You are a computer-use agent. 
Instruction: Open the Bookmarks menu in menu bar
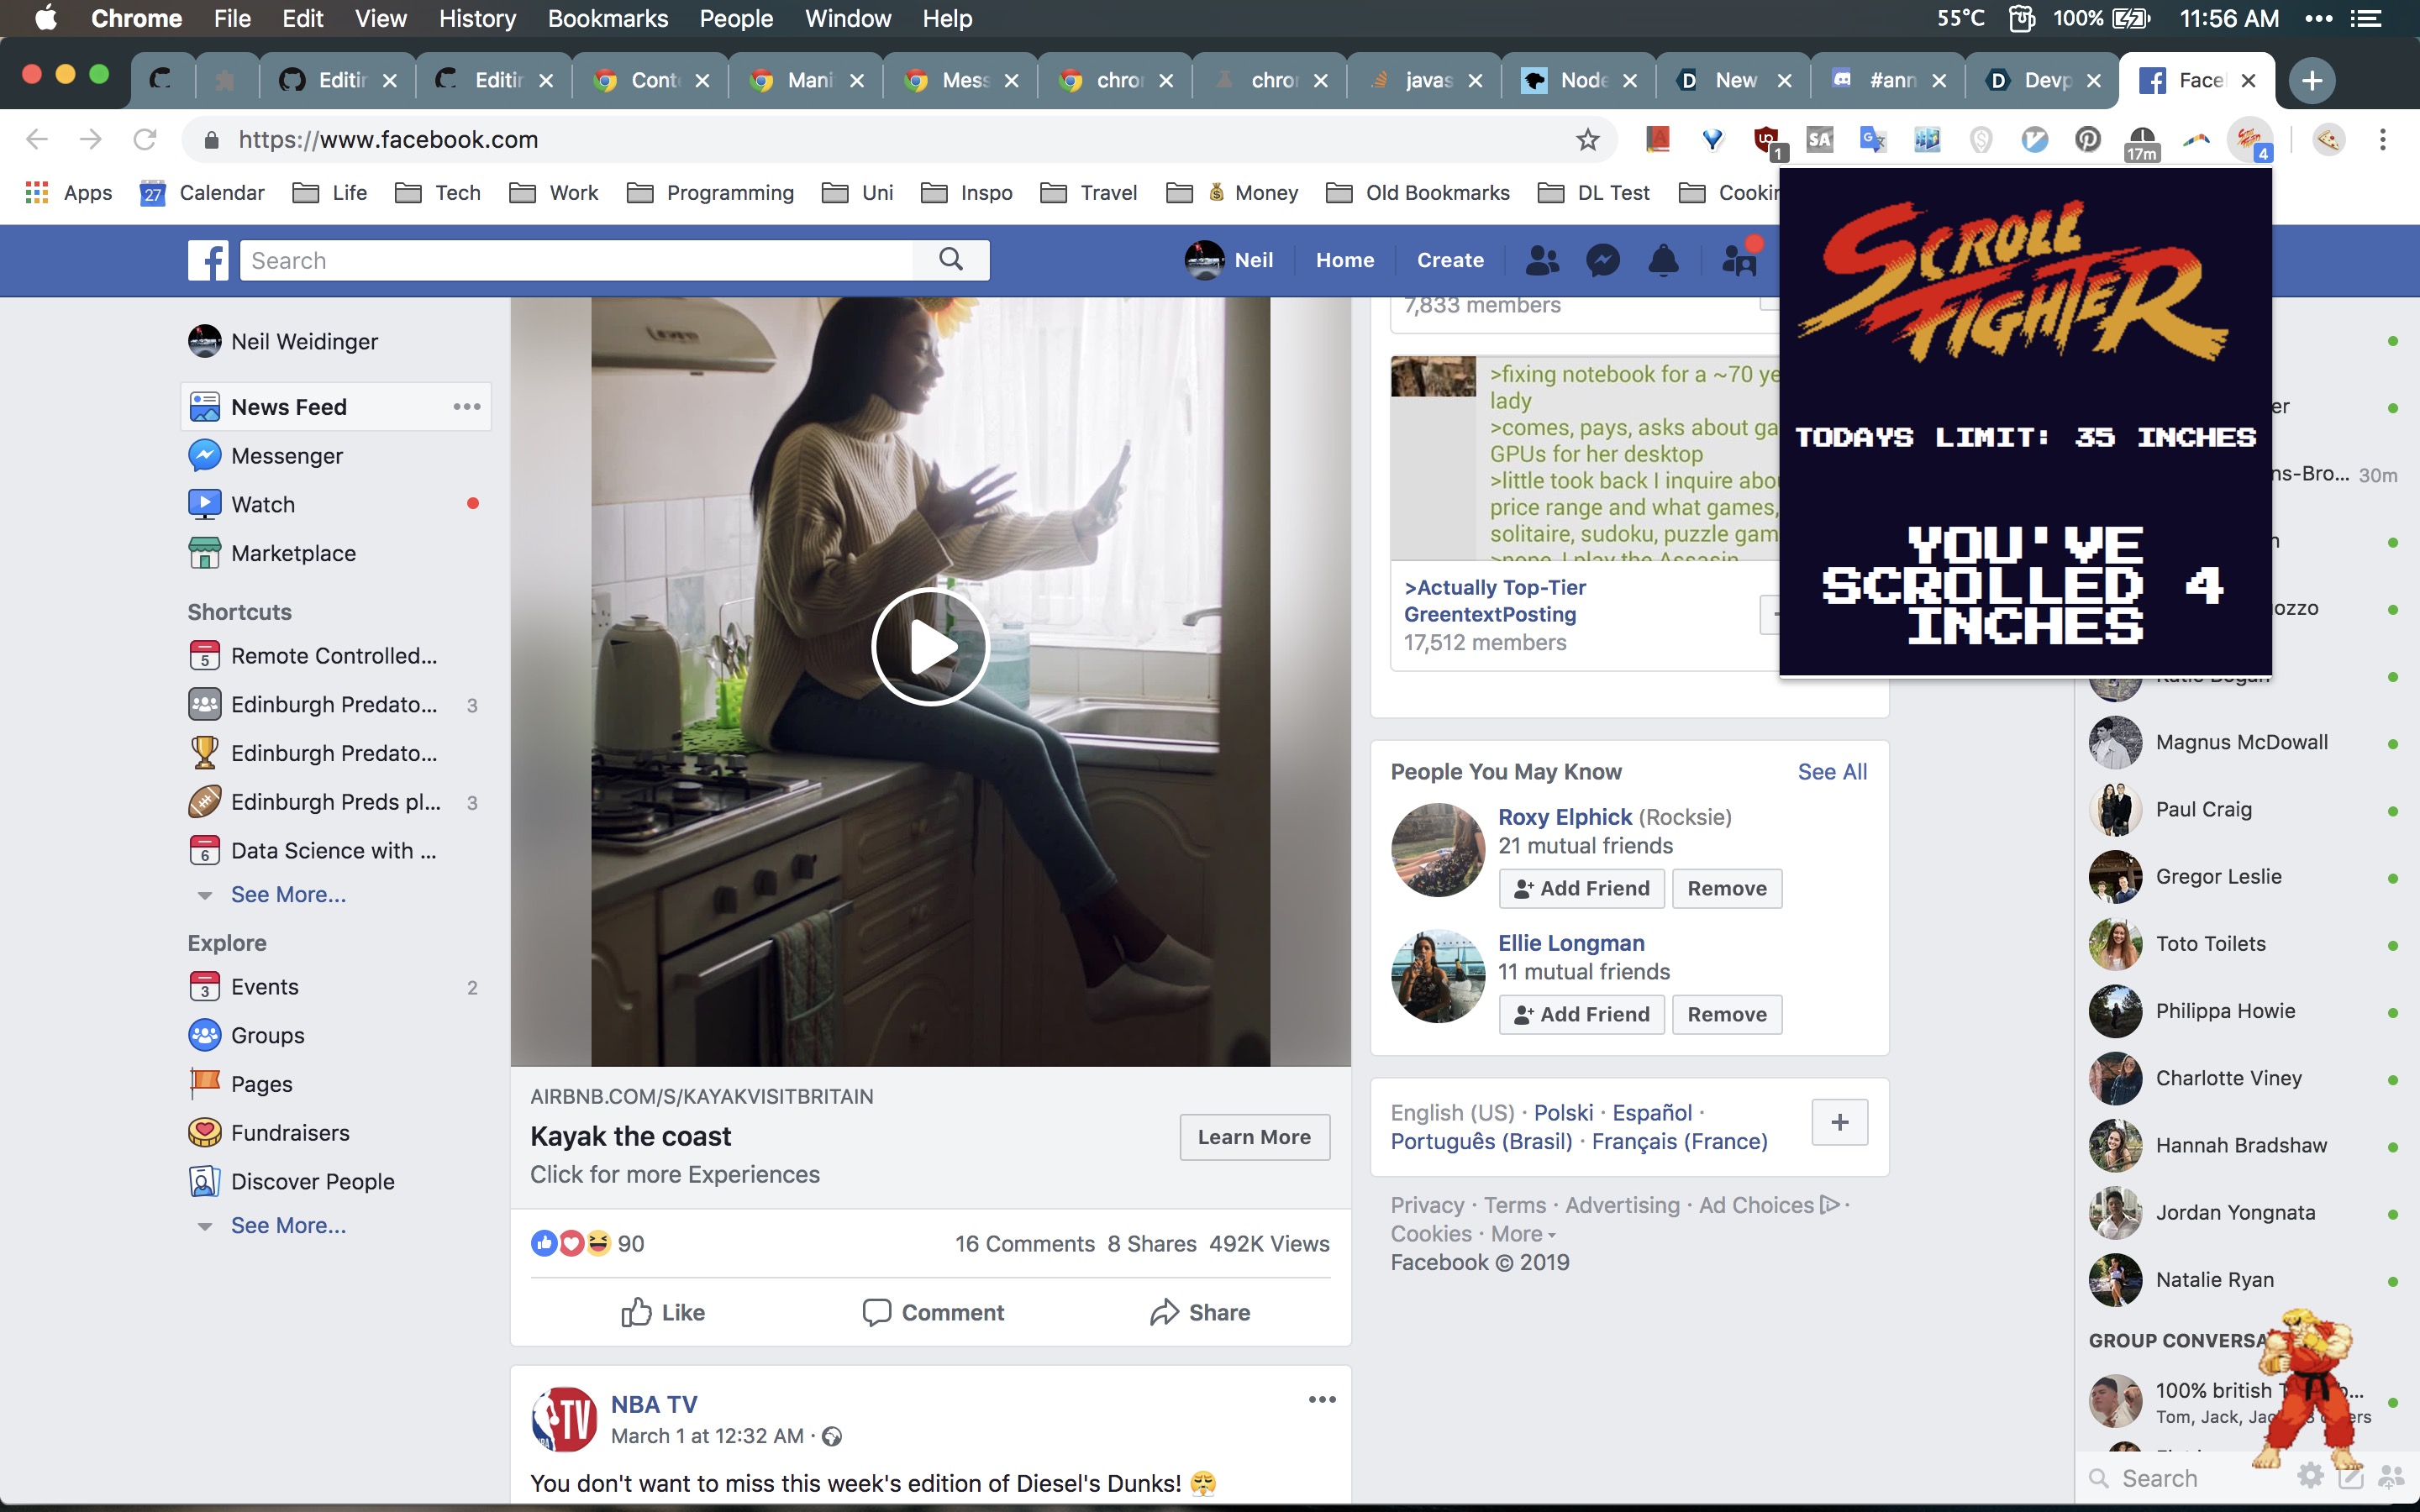pyautogui.click(x=607, y=18)
